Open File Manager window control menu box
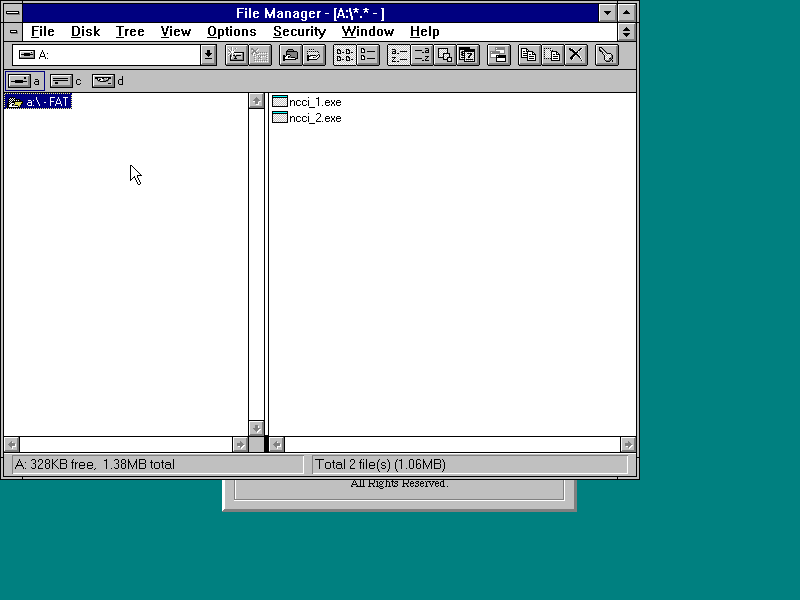Viewport: 800px width, 600px height. [13, 13]
